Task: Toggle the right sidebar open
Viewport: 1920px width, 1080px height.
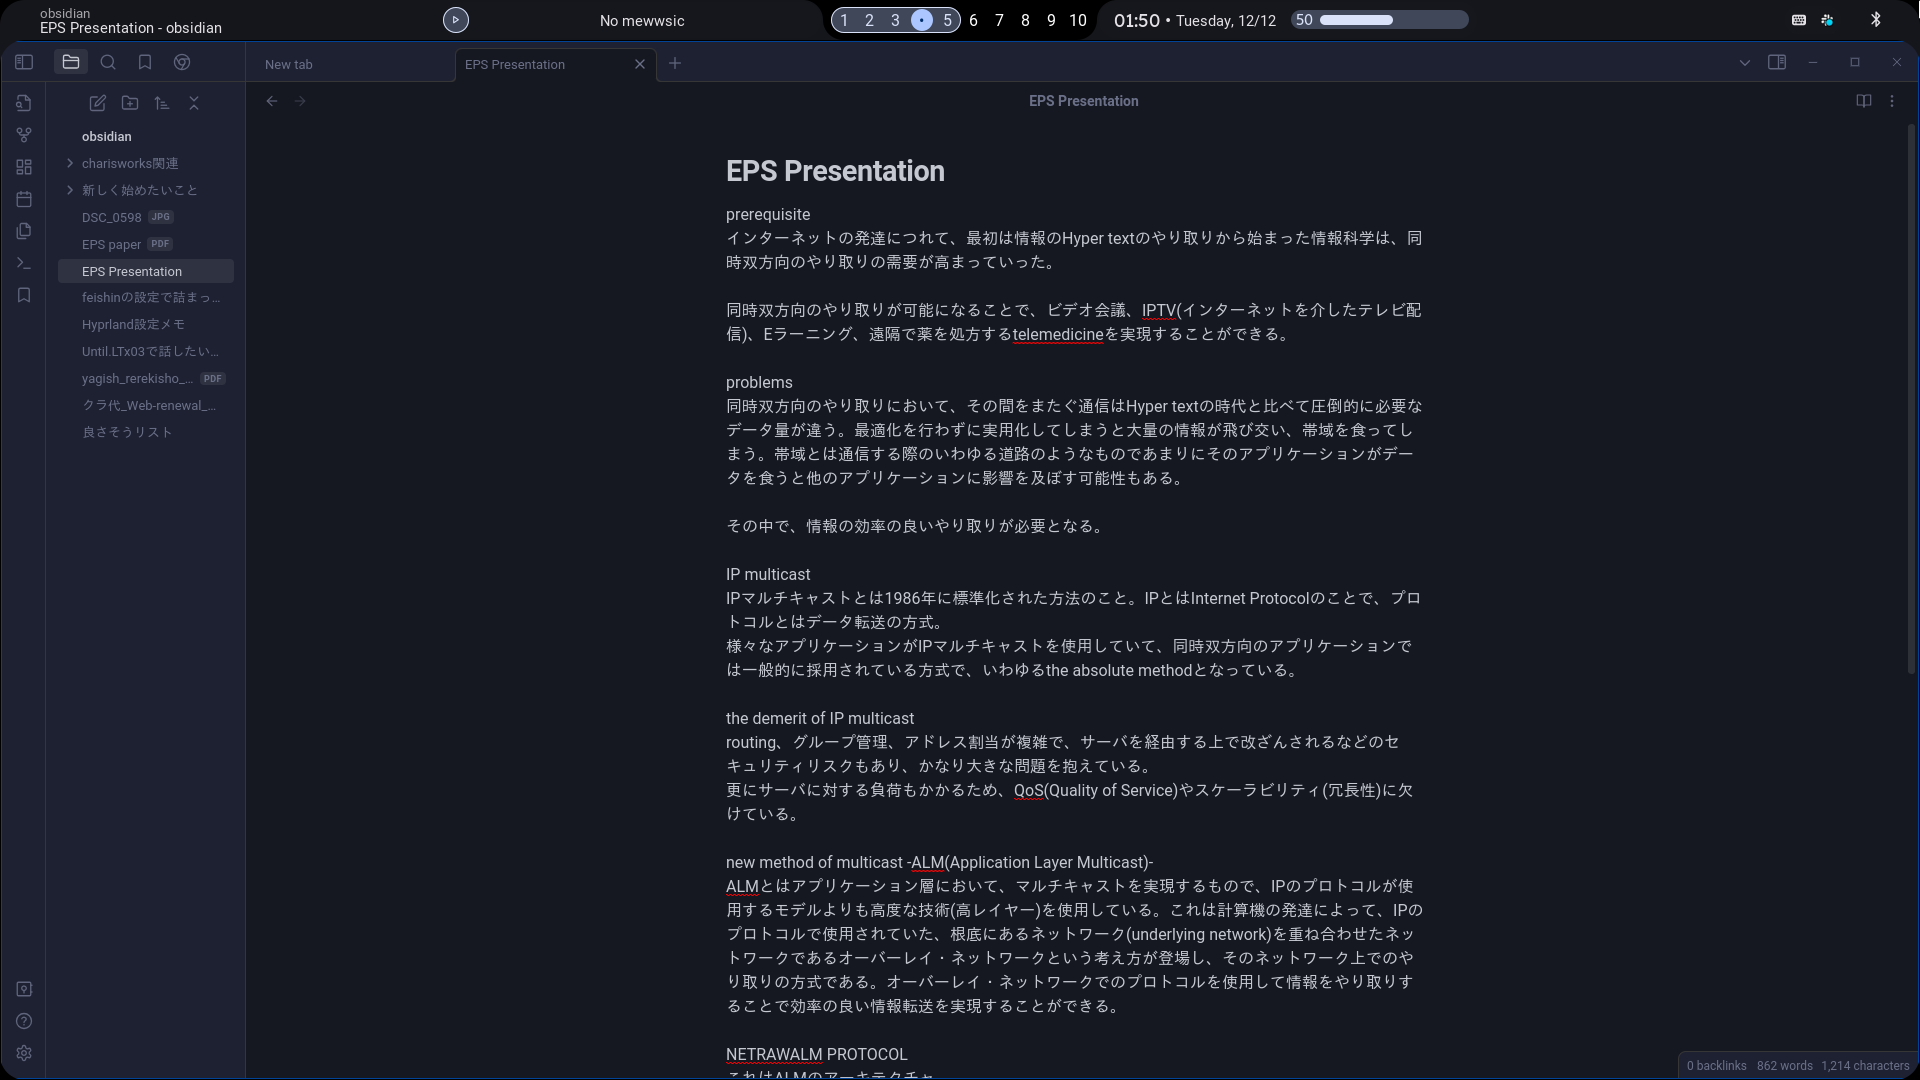Action: (x=1779, y=62)
